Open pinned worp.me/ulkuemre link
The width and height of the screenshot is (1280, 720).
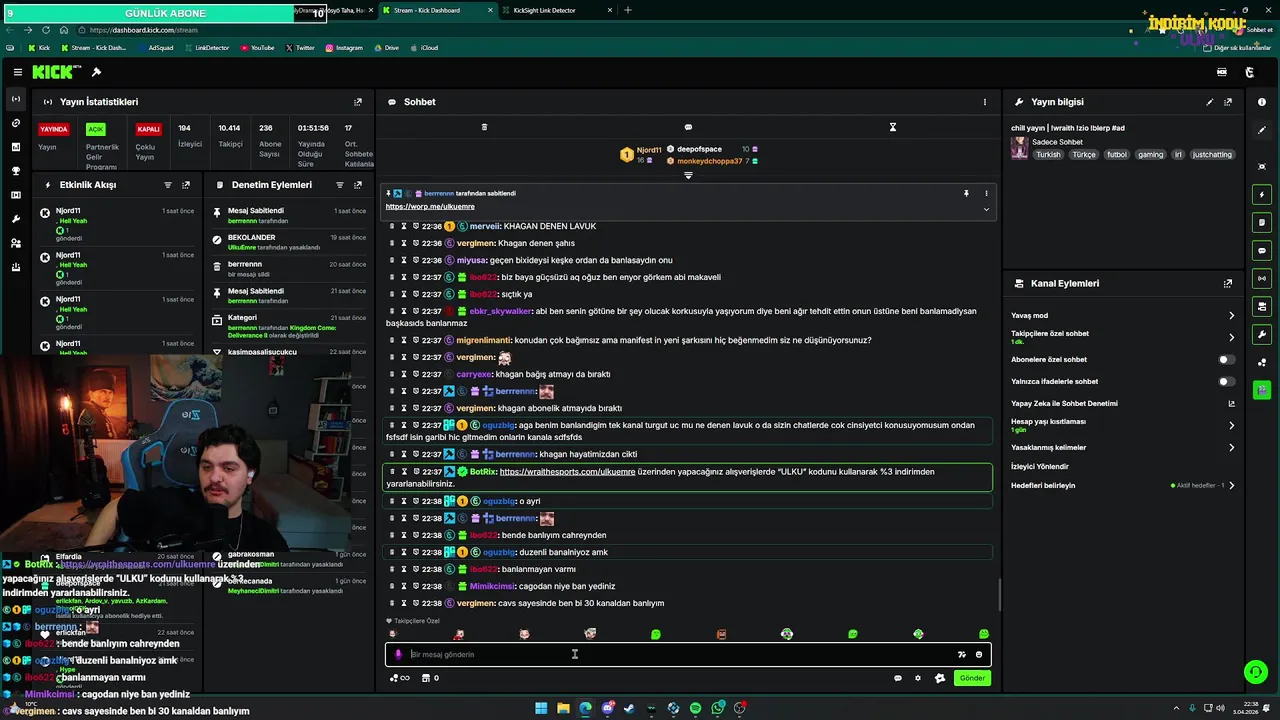click(430, 206)
